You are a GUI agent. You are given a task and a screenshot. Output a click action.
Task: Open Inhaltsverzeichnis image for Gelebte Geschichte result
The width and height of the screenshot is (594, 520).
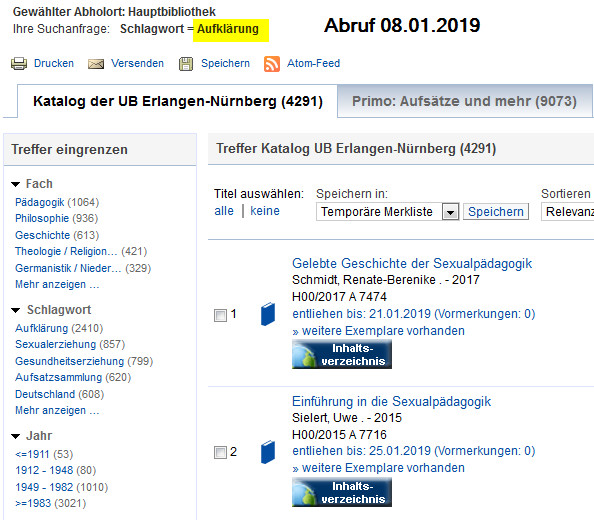coord(342,354)
